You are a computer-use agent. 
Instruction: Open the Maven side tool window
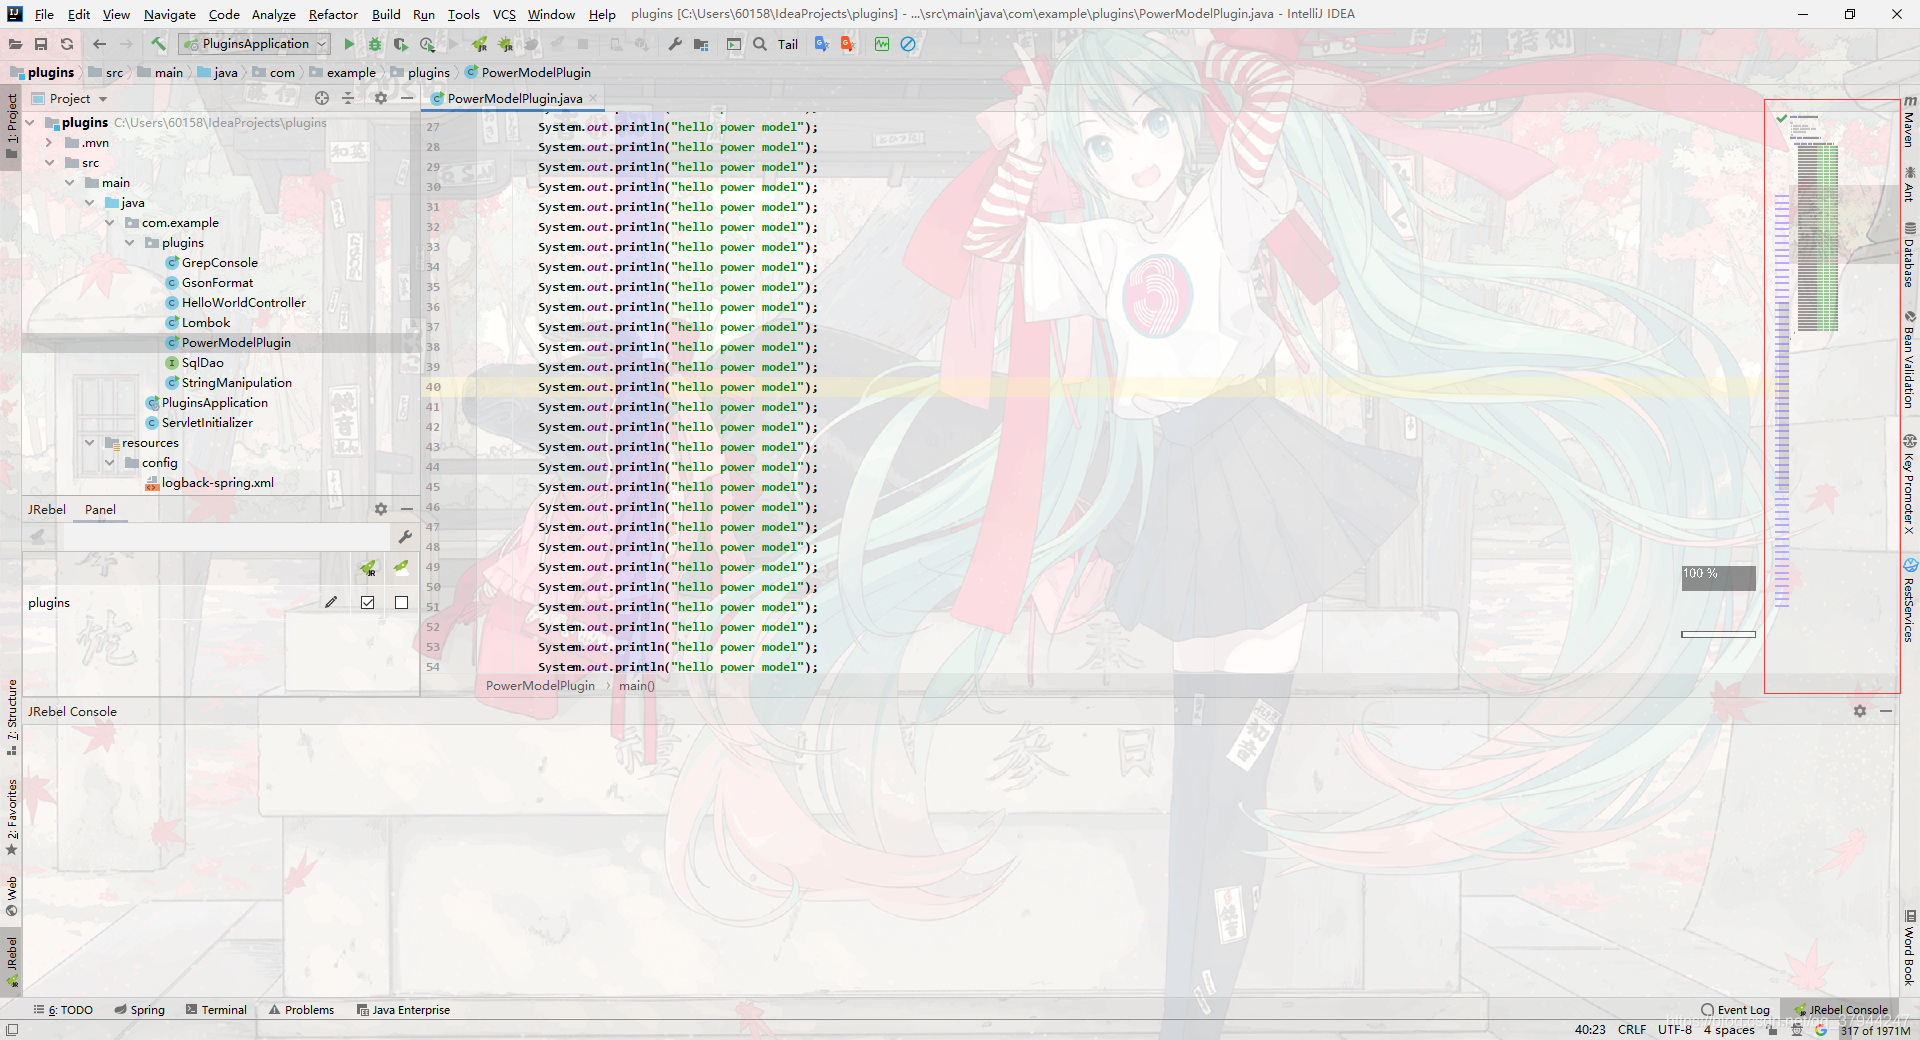(x=1910, y=122)
